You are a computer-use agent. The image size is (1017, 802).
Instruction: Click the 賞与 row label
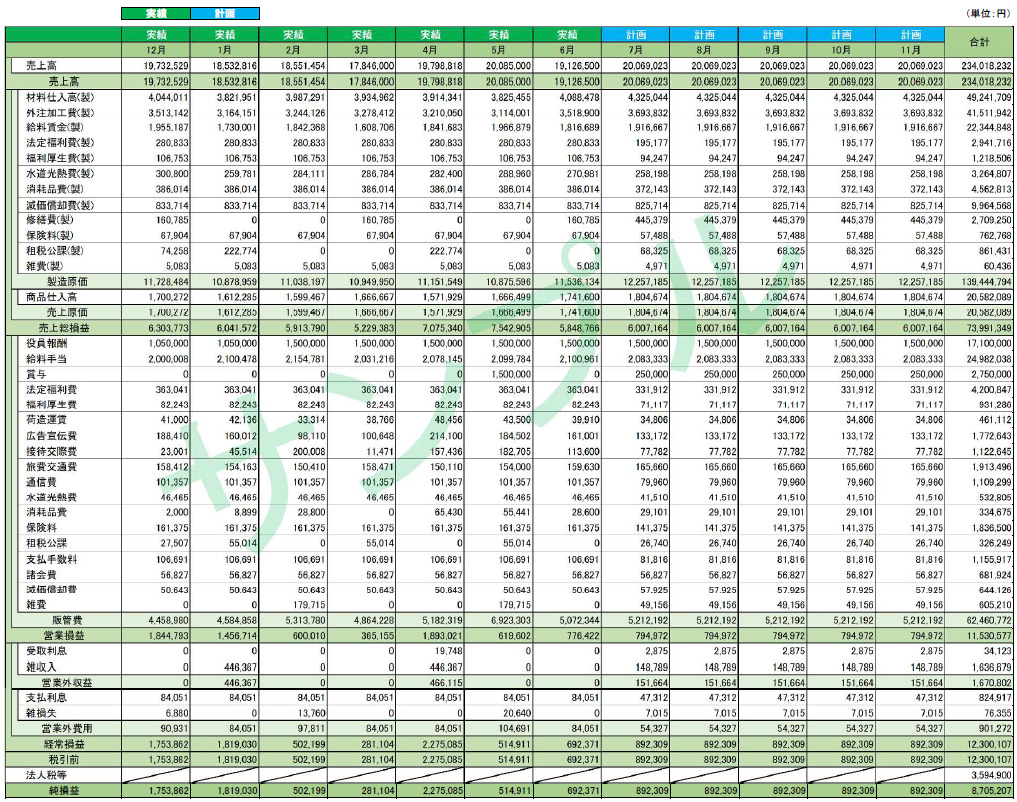click(36, 374)
